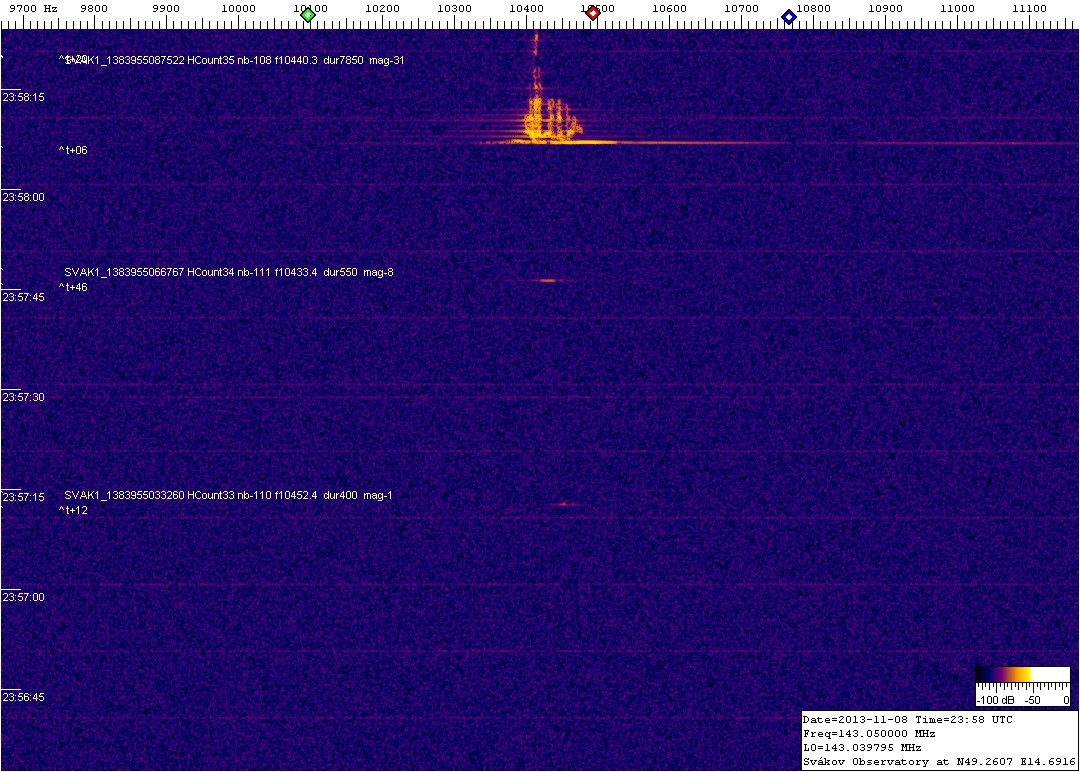Click the green diamond frequency marker
Viewport: 1080px width, 772px height.
(309, 15)
